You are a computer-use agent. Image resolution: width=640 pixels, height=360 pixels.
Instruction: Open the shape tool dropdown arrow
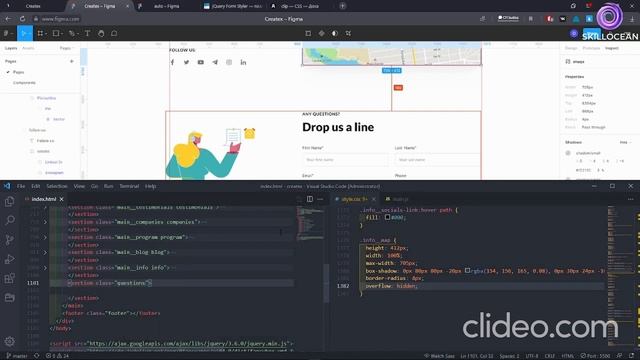click(x=62, y=33)
